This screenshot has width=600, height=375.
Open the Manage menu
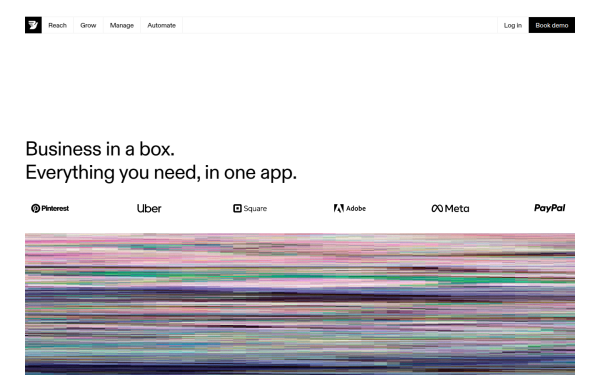pyautogui.click(x=122, y=25)
